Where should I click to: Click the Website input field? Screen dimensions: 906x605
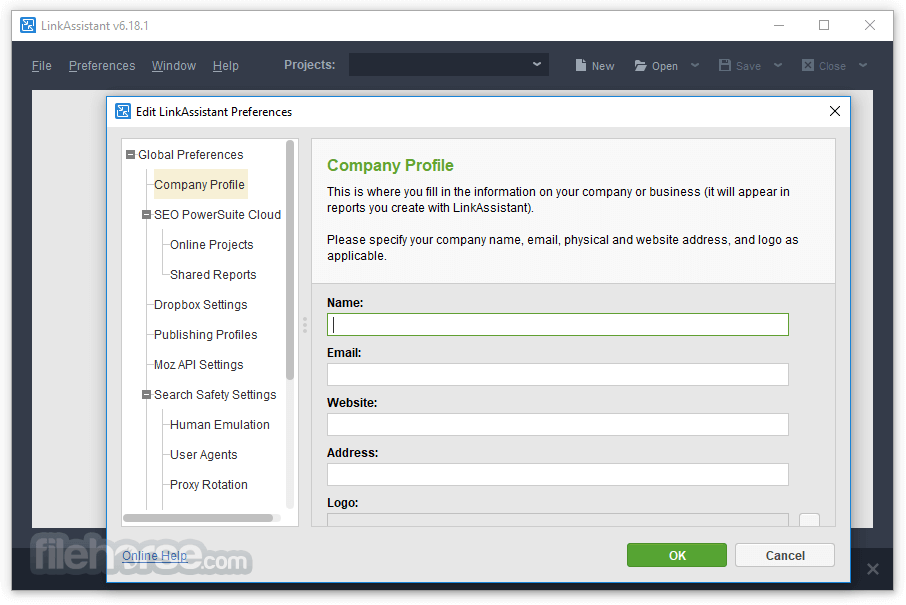click(558, 425)
